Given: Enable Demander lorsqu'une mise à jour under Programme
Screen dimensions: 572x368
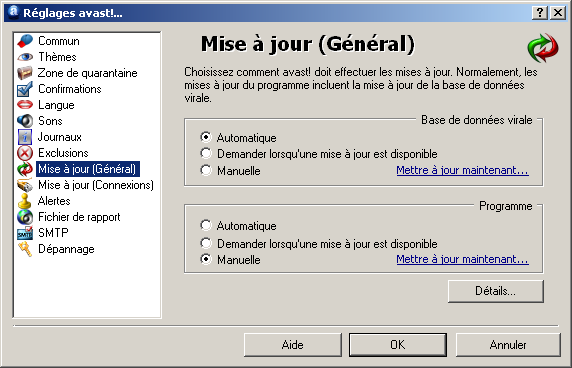Looking at the screenshot, I should (319, 243).
